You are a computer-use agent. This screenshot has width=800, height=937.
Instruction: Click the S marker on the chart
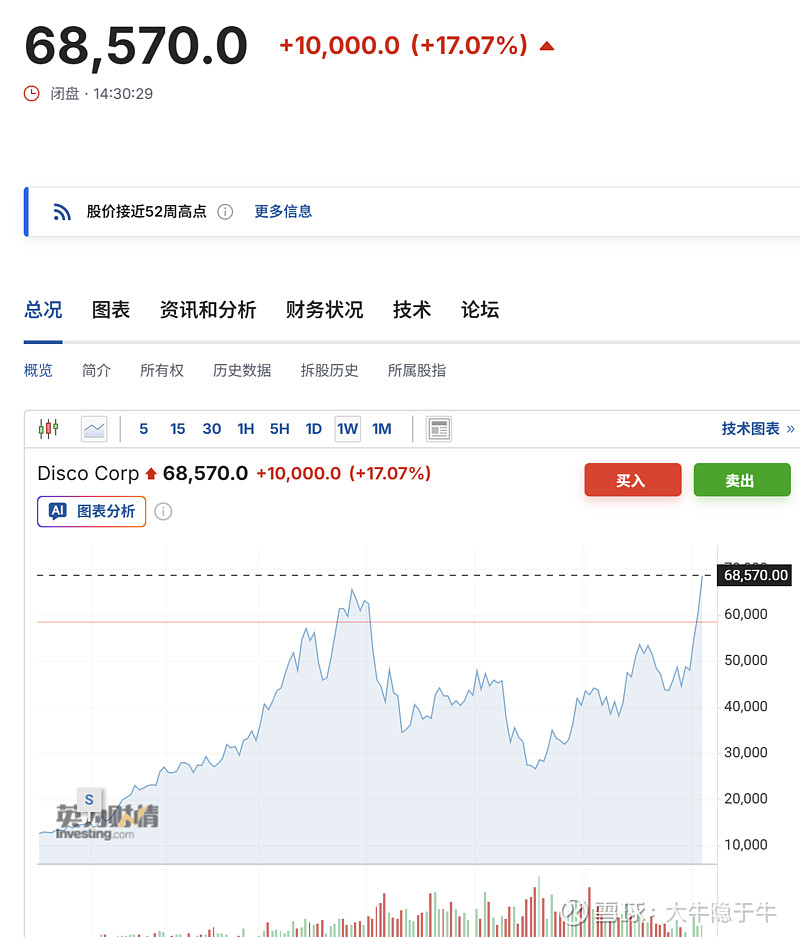pyautogui.click(x=89, y=799)
